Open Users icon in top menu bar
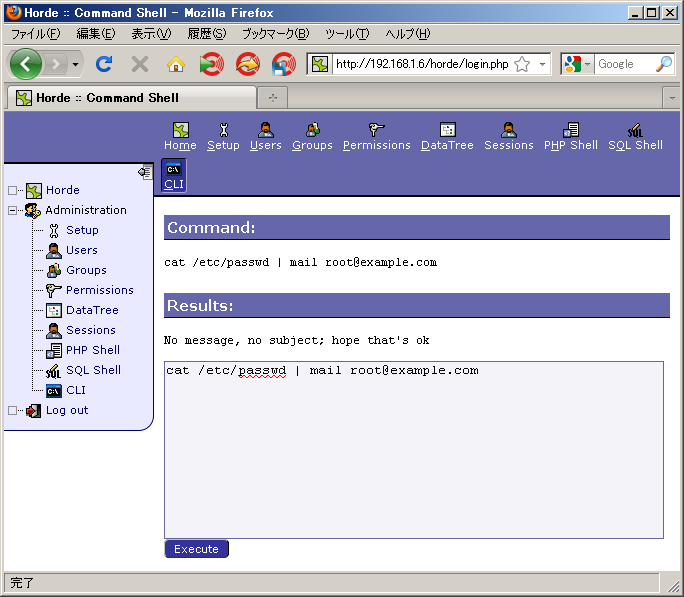This screenshot has width=684, height=597. coord(266,130)
